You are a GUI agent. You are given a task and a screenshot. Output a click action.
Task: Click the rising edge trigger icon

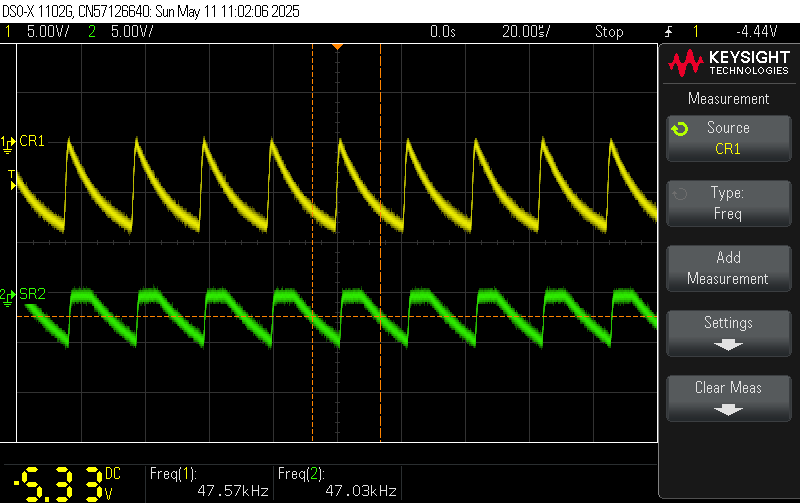667,32
